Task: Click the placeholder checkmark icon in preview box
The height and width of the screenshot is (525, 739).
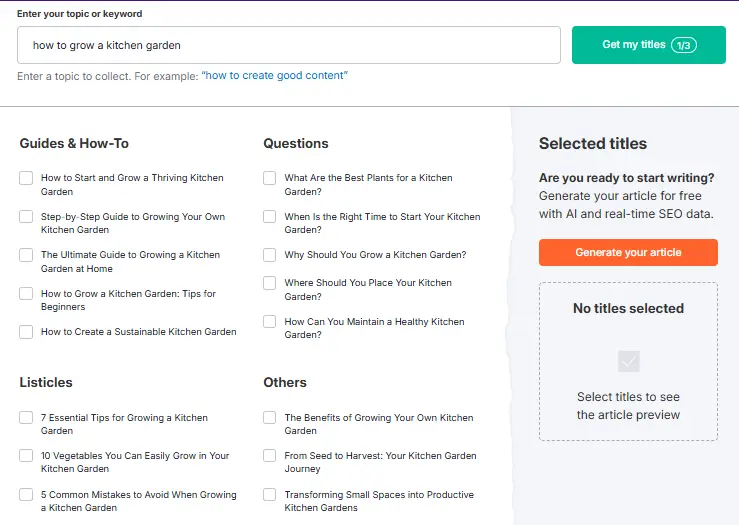Action: [x=628, y=361]
